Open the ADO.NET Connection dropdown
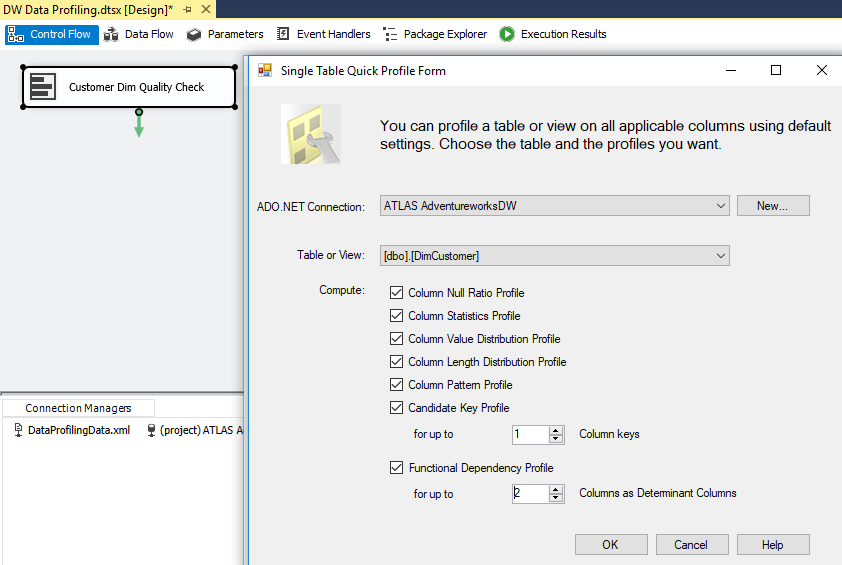 pyautogui.click(x=721, y=206)
